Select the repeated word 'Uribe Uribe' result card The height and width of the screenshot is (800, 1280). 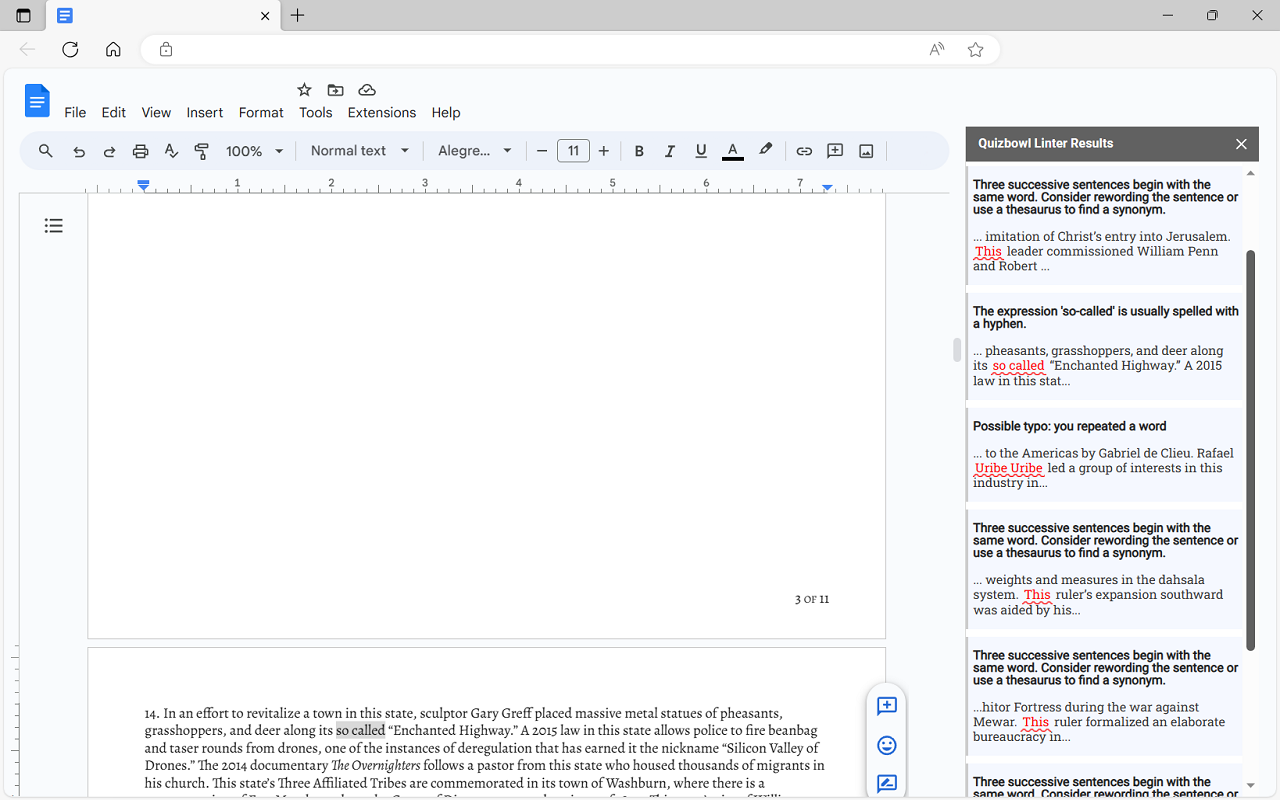tap(1105, 455)
